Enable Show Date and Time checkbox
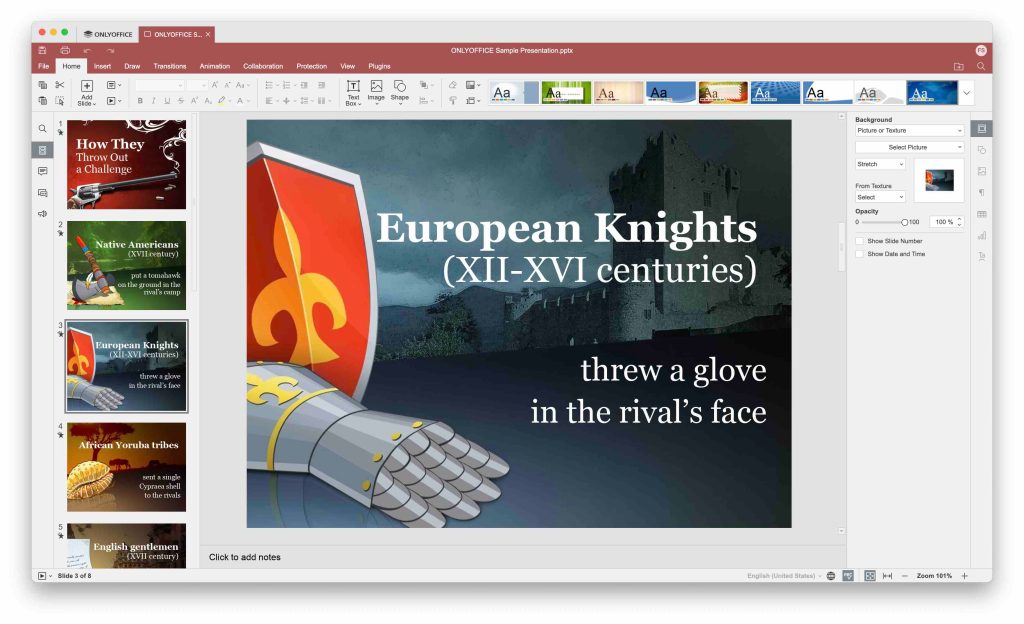This screenshot has height=624, width=1024. (x=859, y=254)
